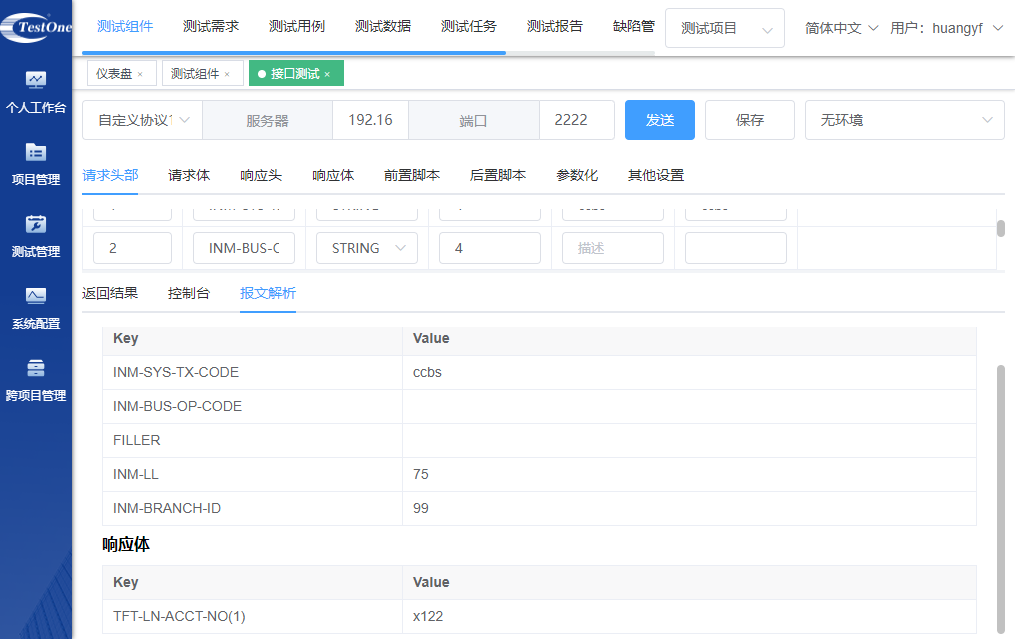Viewport: 1015px width, 639px height.
Task: Open the 系统配置 sidebar icon
Action: 36,296
